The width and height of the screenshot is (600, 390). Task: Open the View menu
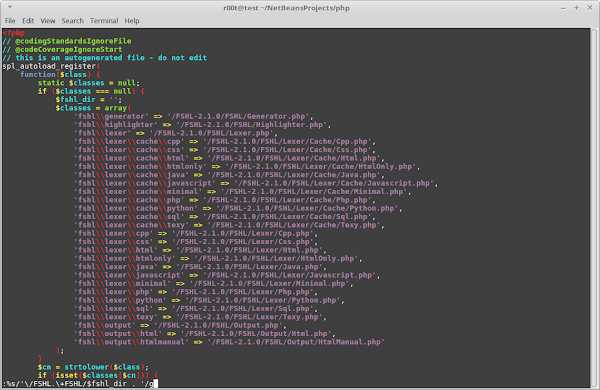48,21
